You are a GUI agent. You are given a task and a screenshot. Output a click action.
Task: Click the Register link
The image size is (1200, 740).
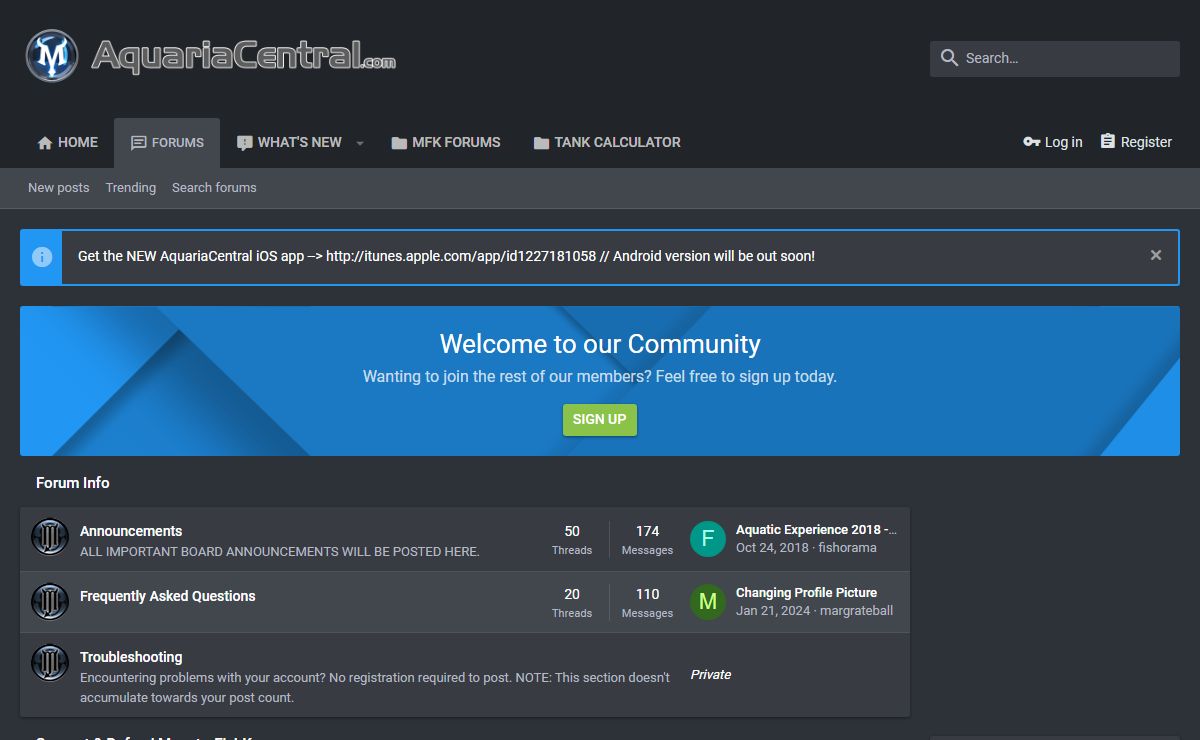(x=1136, y=142)
